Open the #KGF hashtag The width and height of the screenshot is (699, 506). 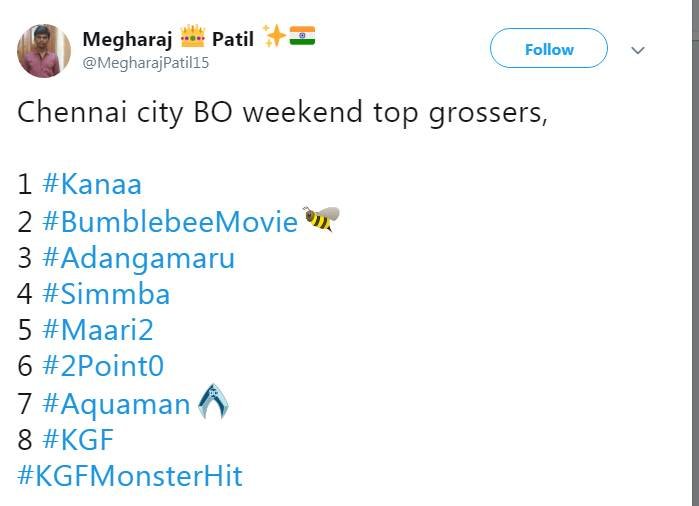click(x=81, y=439)
